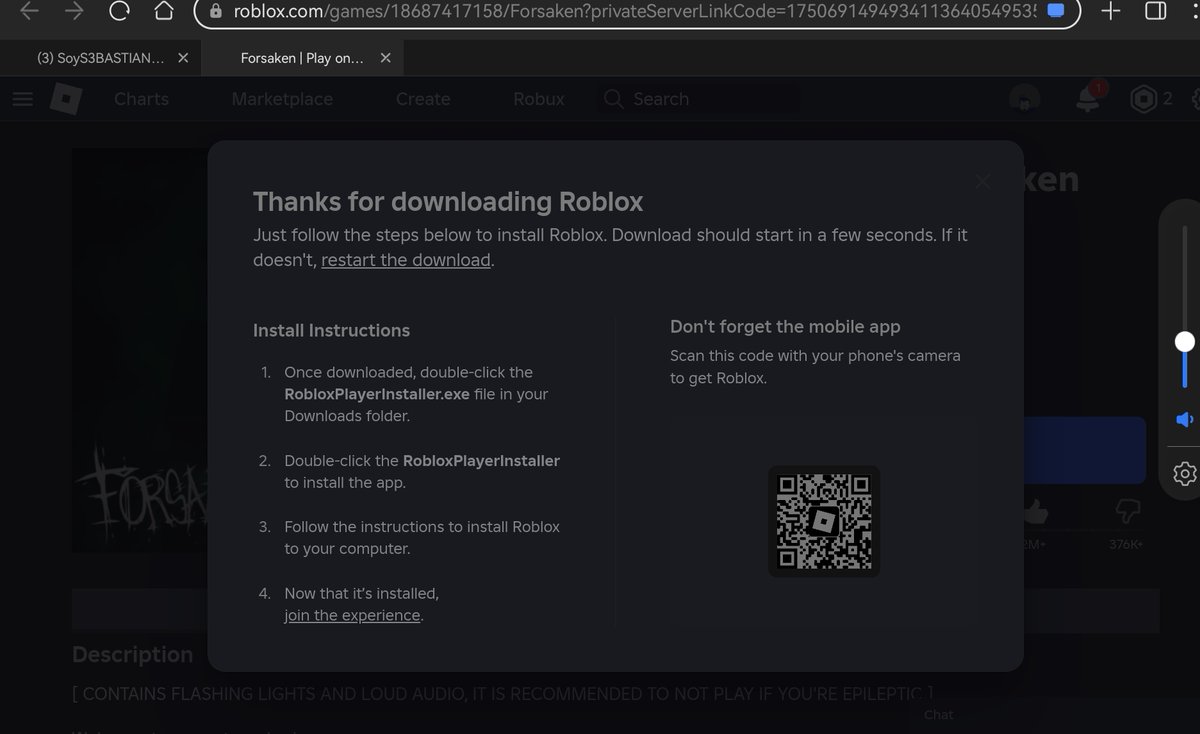This screenshot has width=1200, height=734.
Task: Open the Create page
Action: coord(423,99)
